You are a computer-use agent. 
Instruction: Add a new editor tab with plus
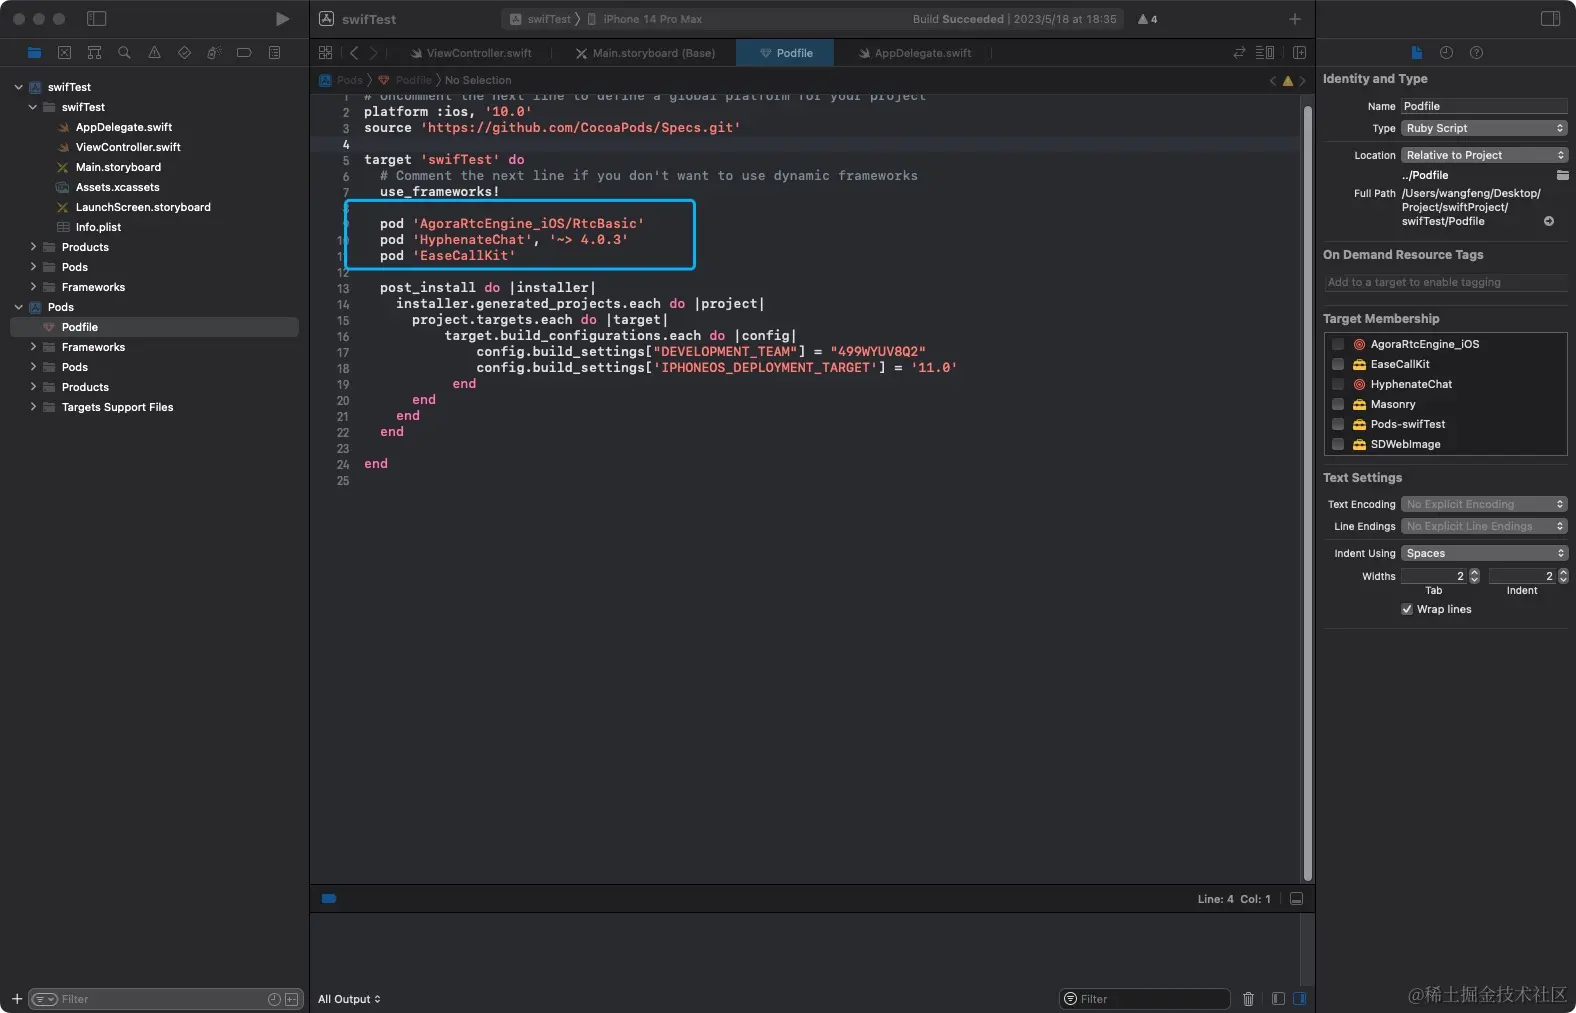[1295, 19]
